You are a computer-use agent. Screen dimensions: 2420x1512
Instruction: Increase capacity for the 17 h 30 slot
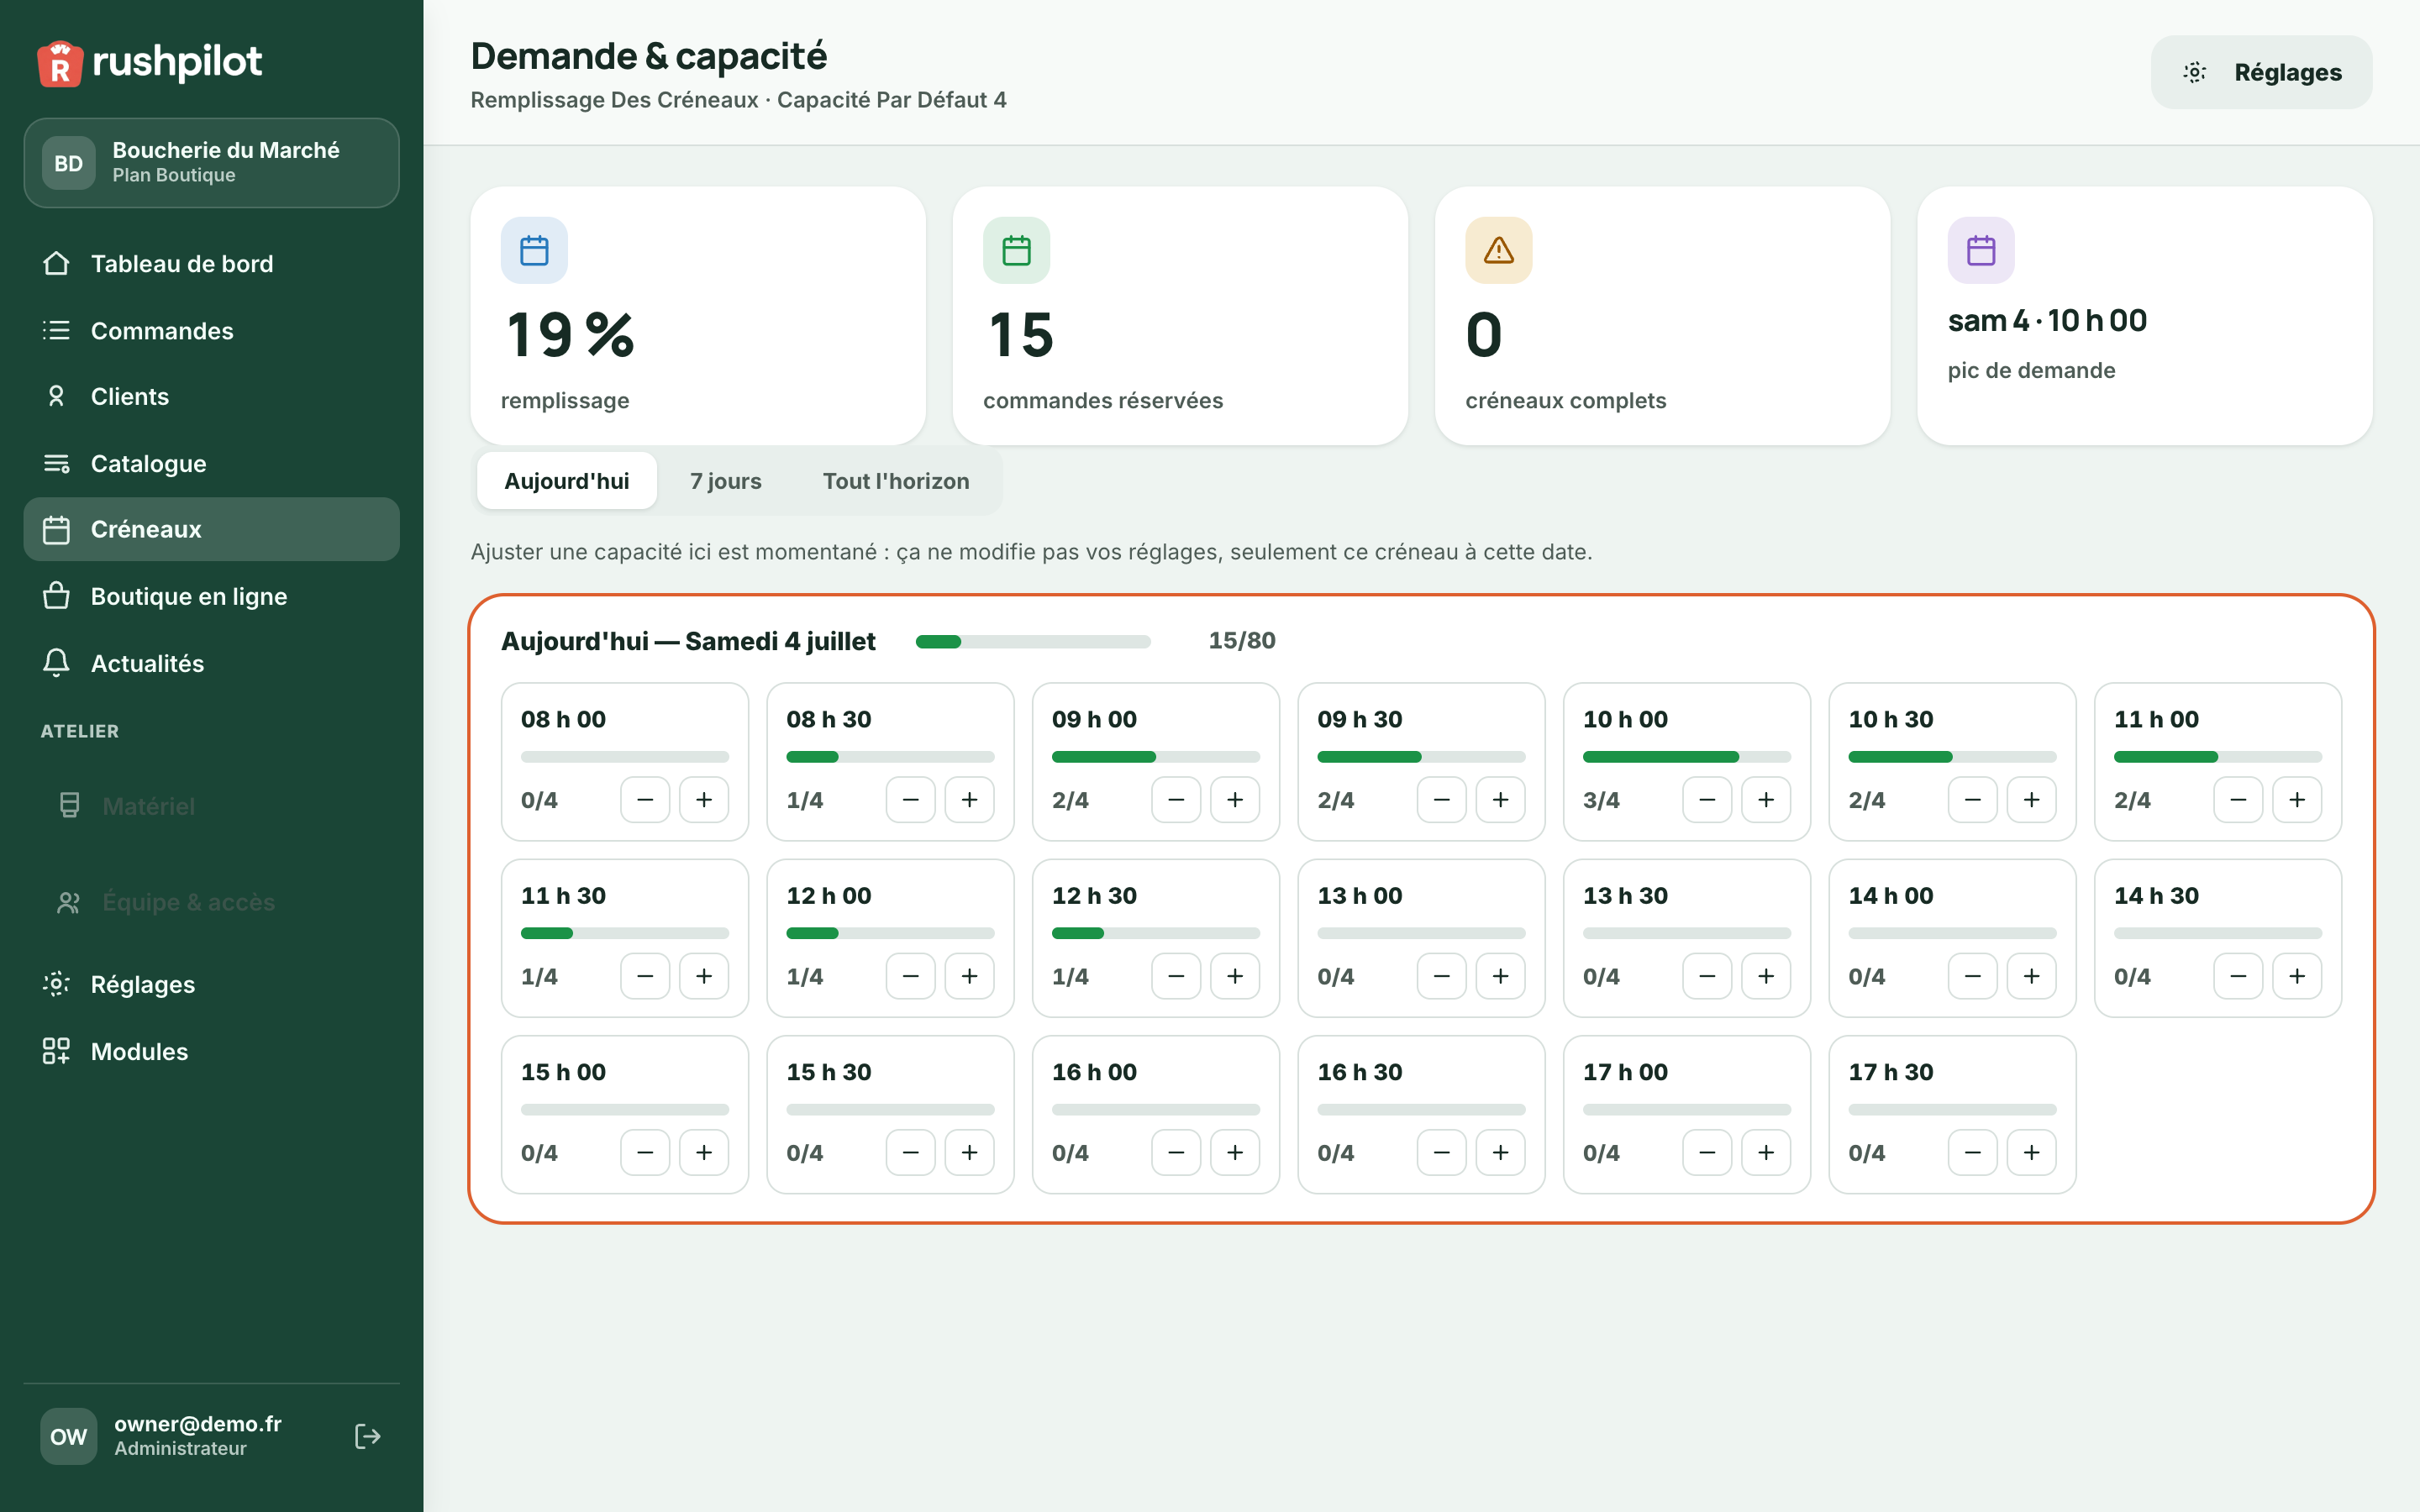(2031, 1153)
